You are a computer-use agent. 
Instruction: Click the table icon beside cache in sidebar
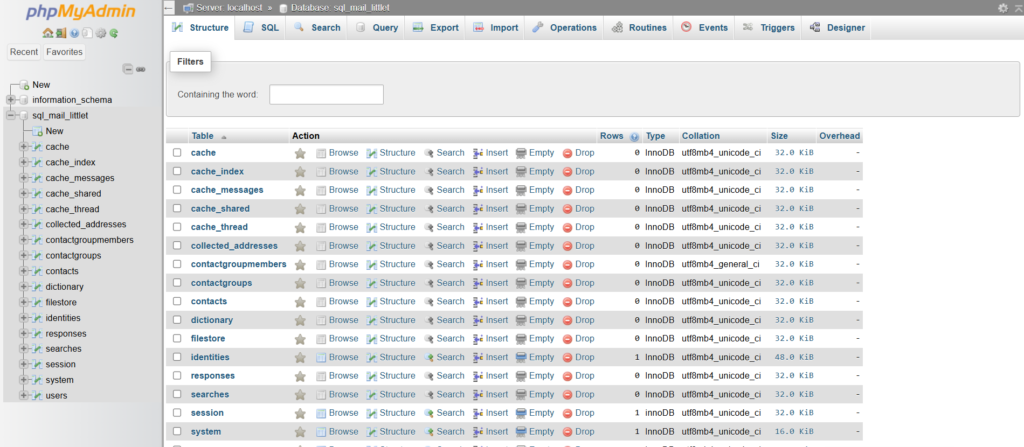[38, 147]
